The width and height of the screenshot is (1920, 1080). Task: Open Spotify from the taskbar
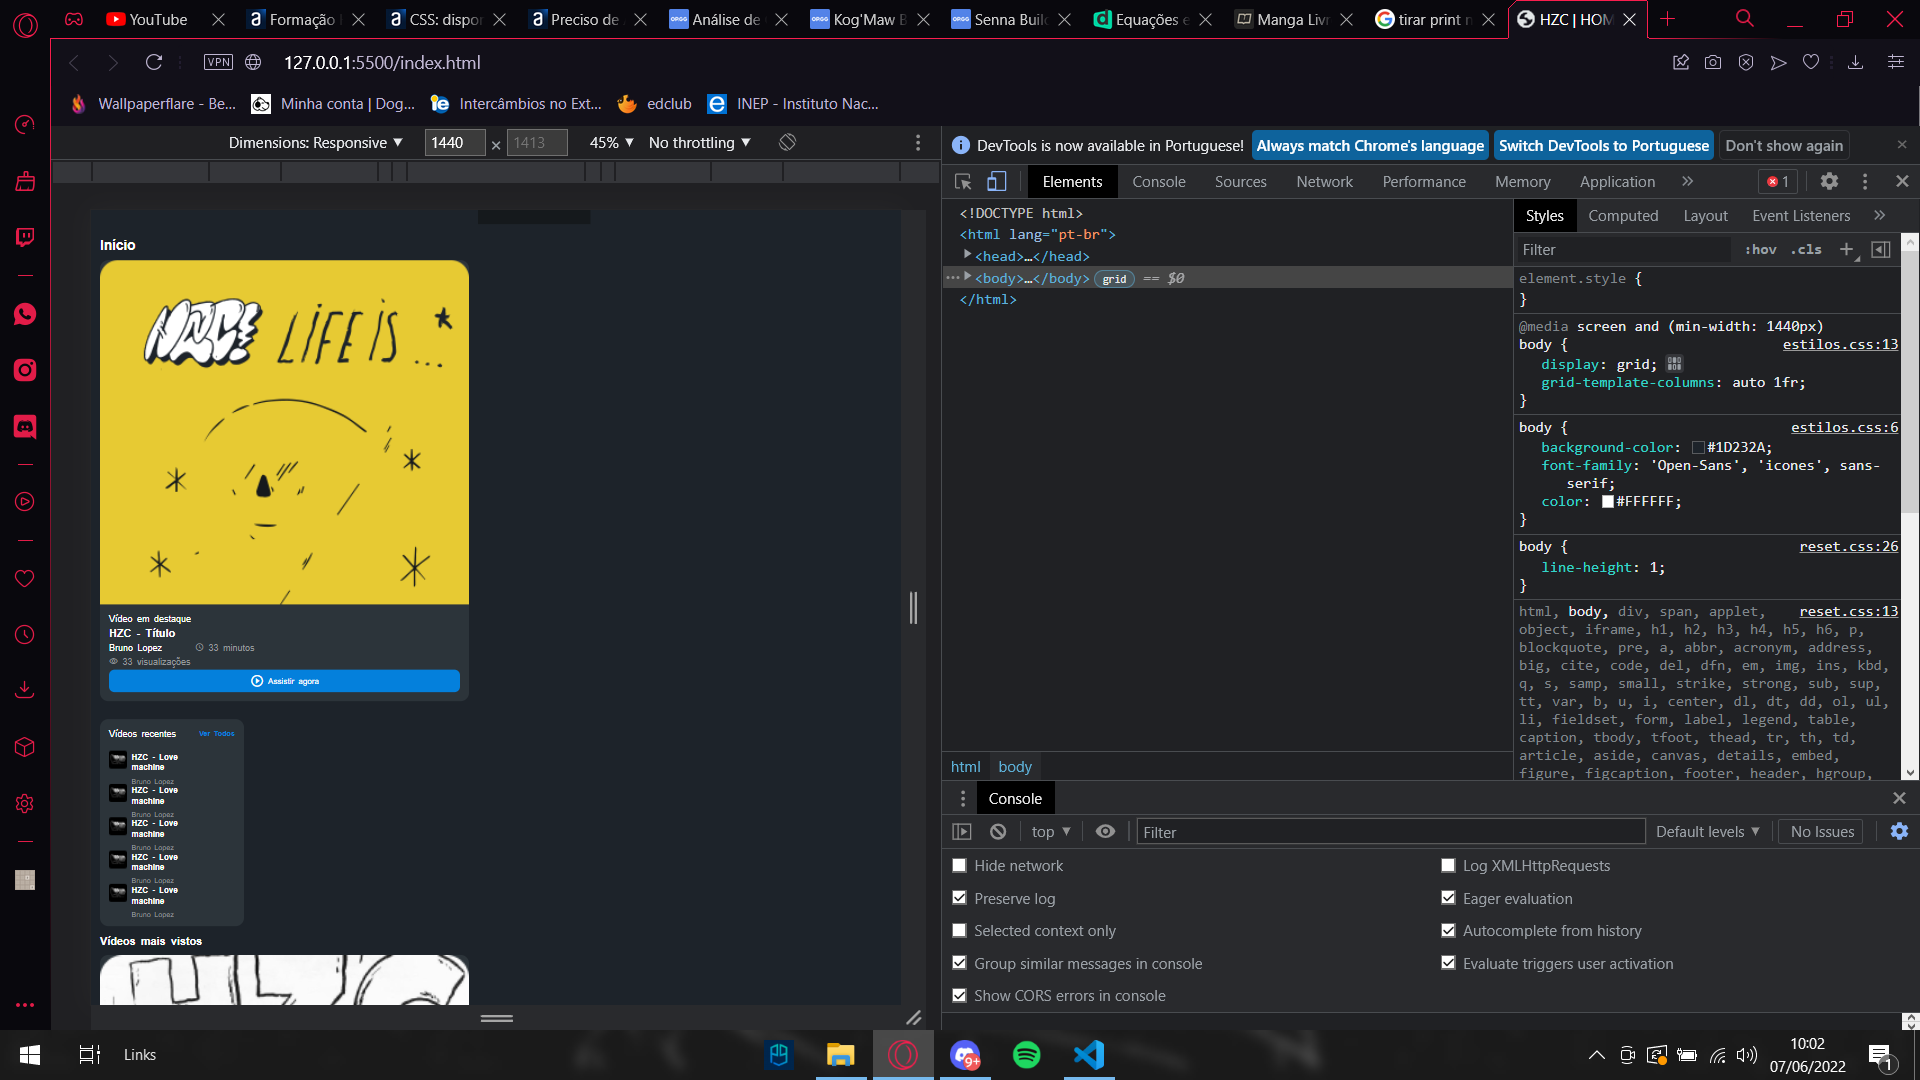[1027, 1055]
